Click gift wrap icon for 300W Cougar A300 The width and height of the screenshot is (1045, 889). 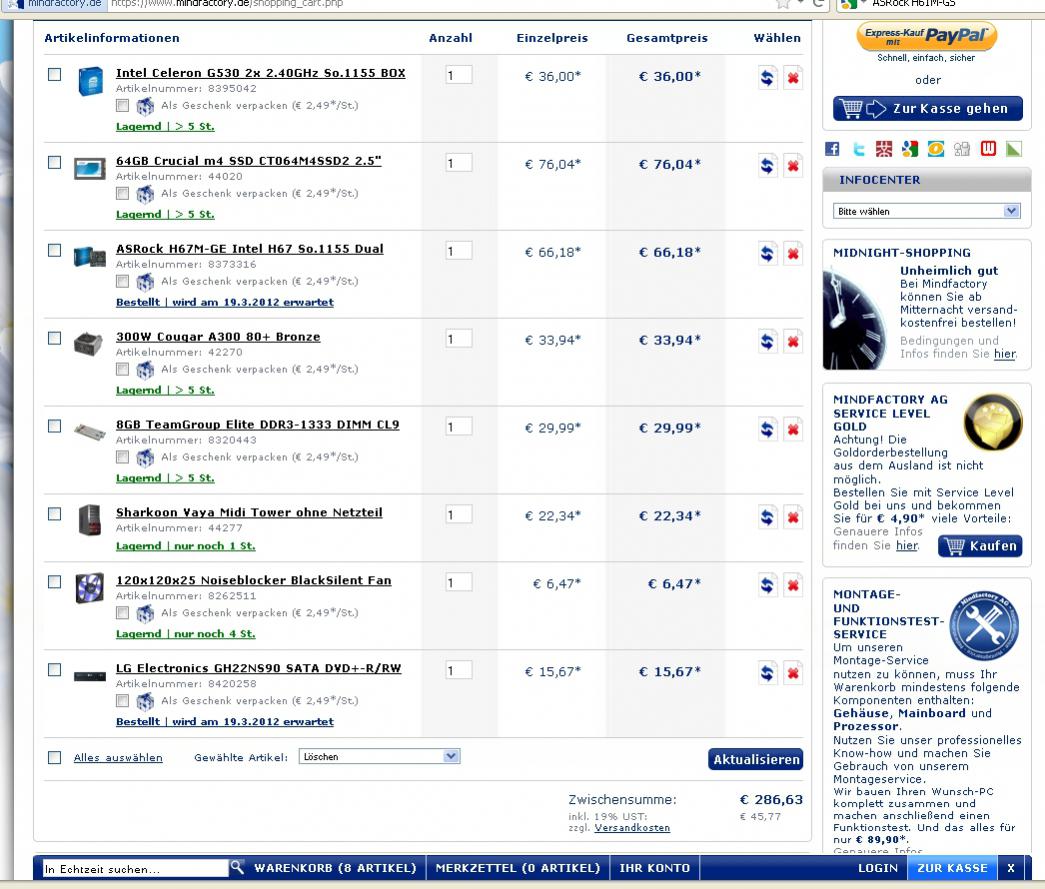pyautogui.click(x=145, y=370)
